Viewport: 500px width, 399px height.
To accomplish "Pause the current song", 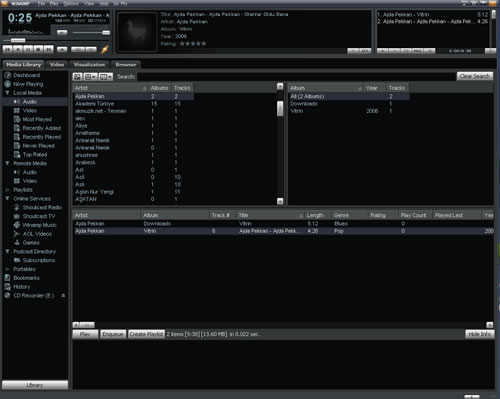I will point(28,49).
